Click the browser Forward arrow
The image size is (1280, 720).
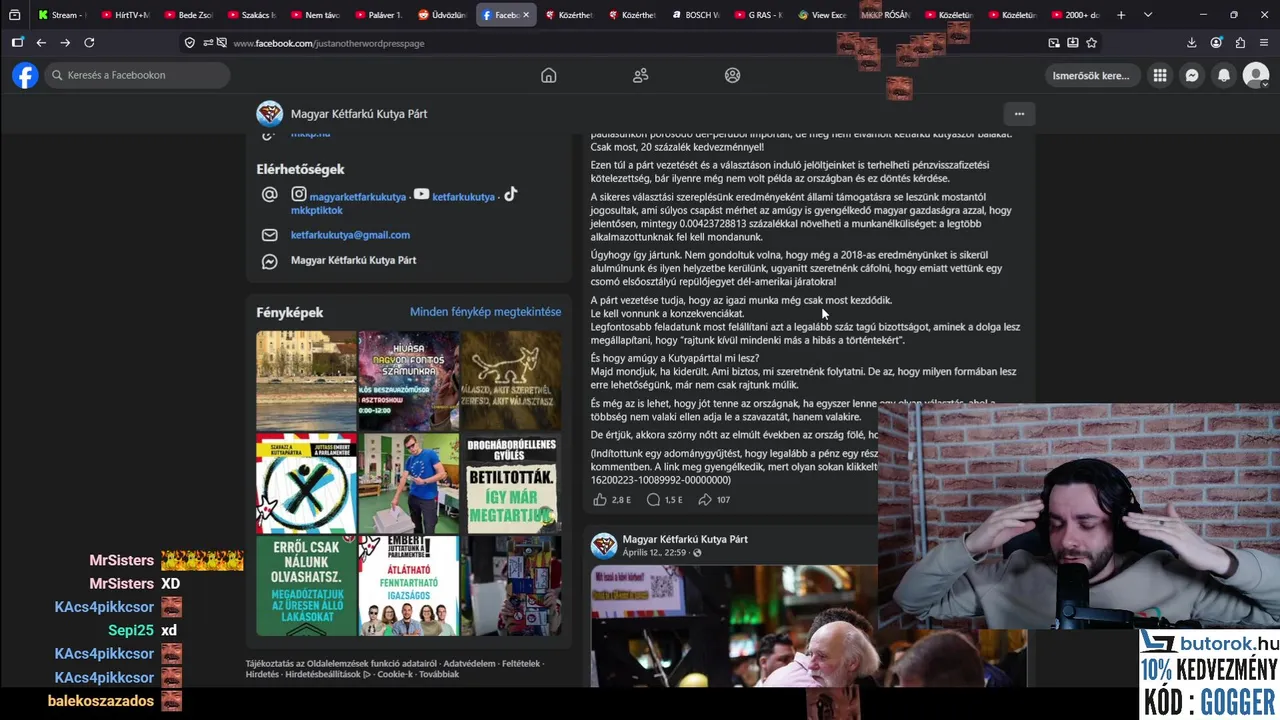point(65,43)
